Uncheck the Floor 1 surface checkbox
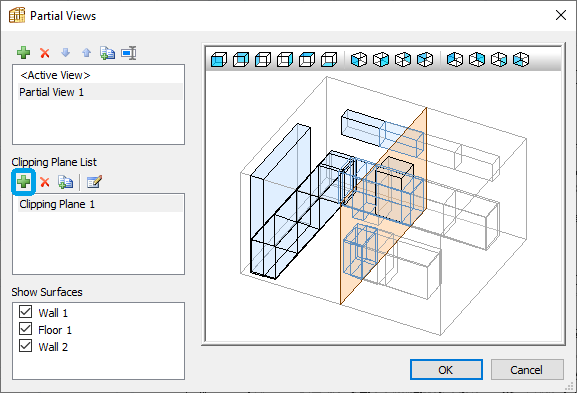 [25, 329]
